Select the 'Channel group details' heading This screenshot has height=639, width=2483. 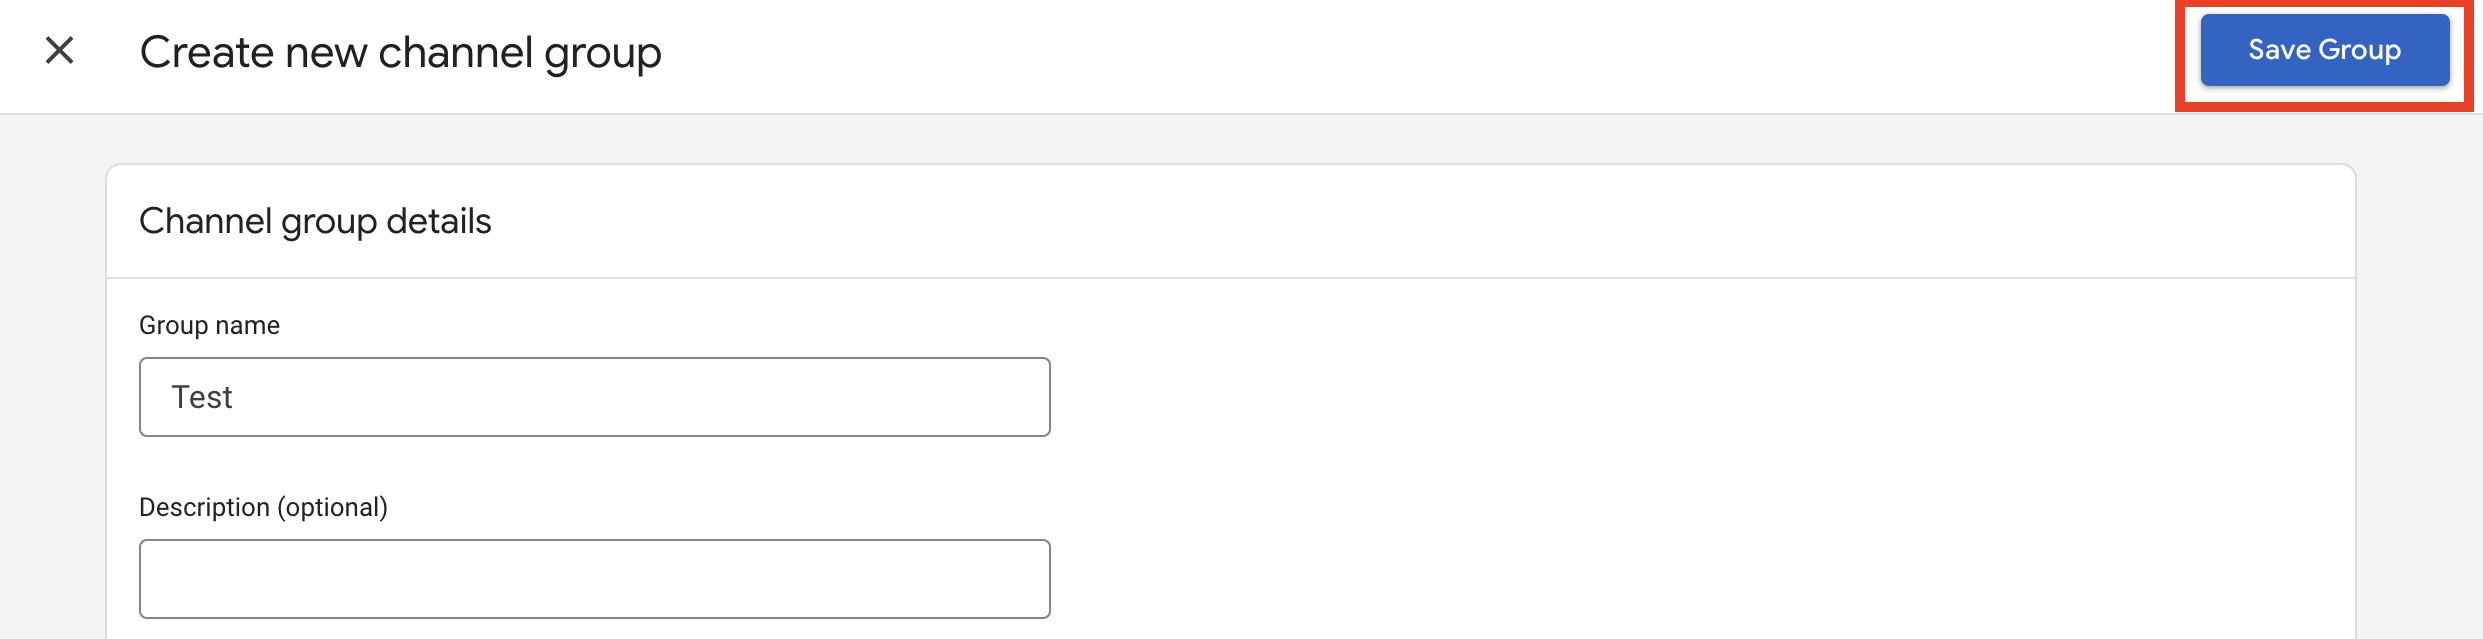tap(315, 221)
